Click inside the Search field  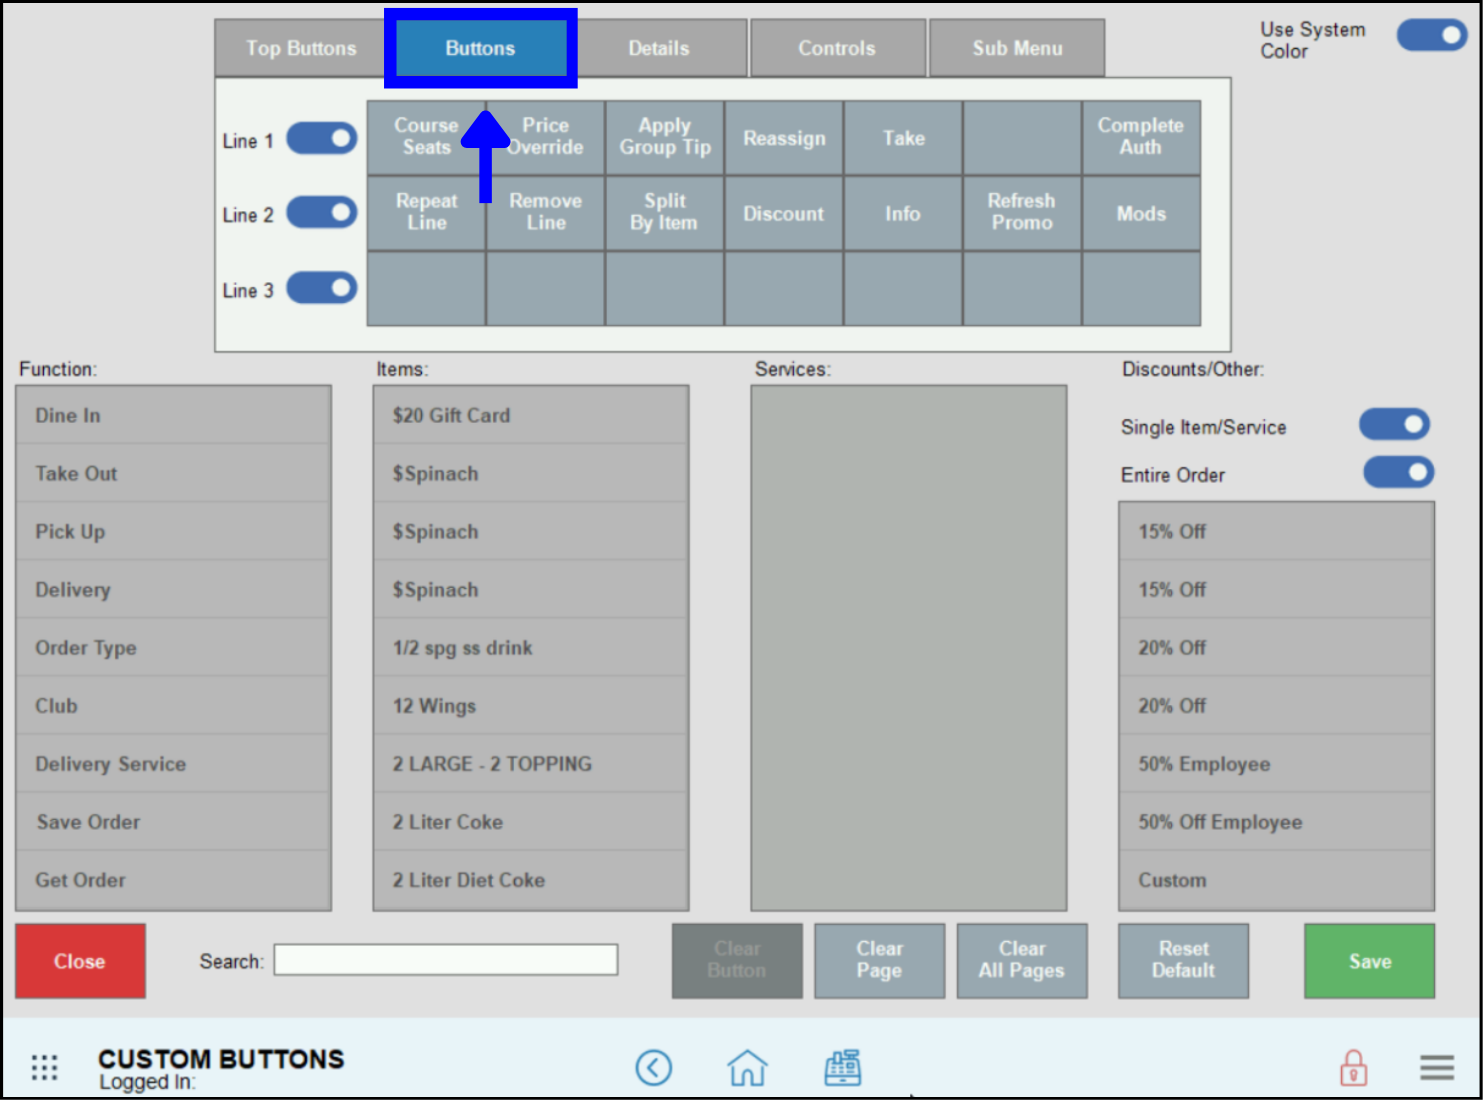446,959
